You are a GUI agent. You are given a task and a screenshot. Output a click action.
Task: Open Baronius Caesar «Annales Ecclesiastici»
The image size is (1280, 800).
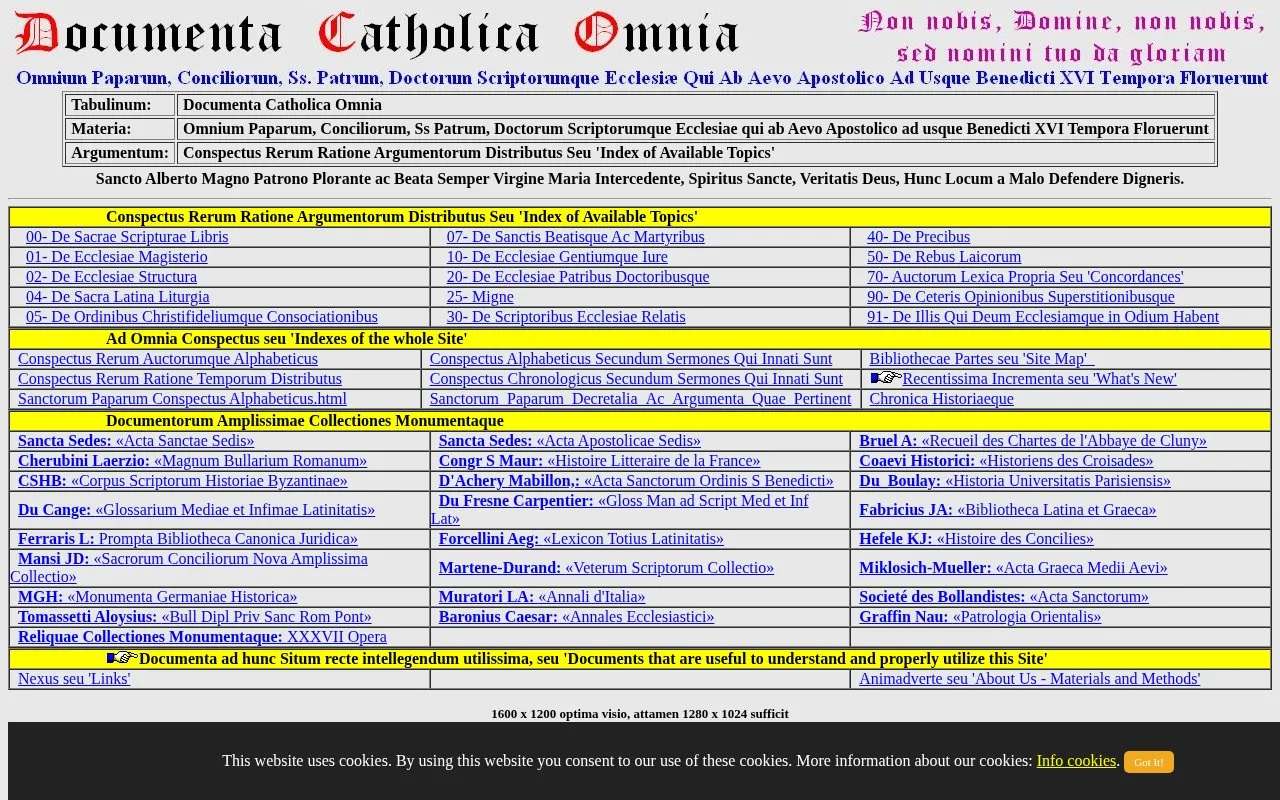tap(576, 617)
